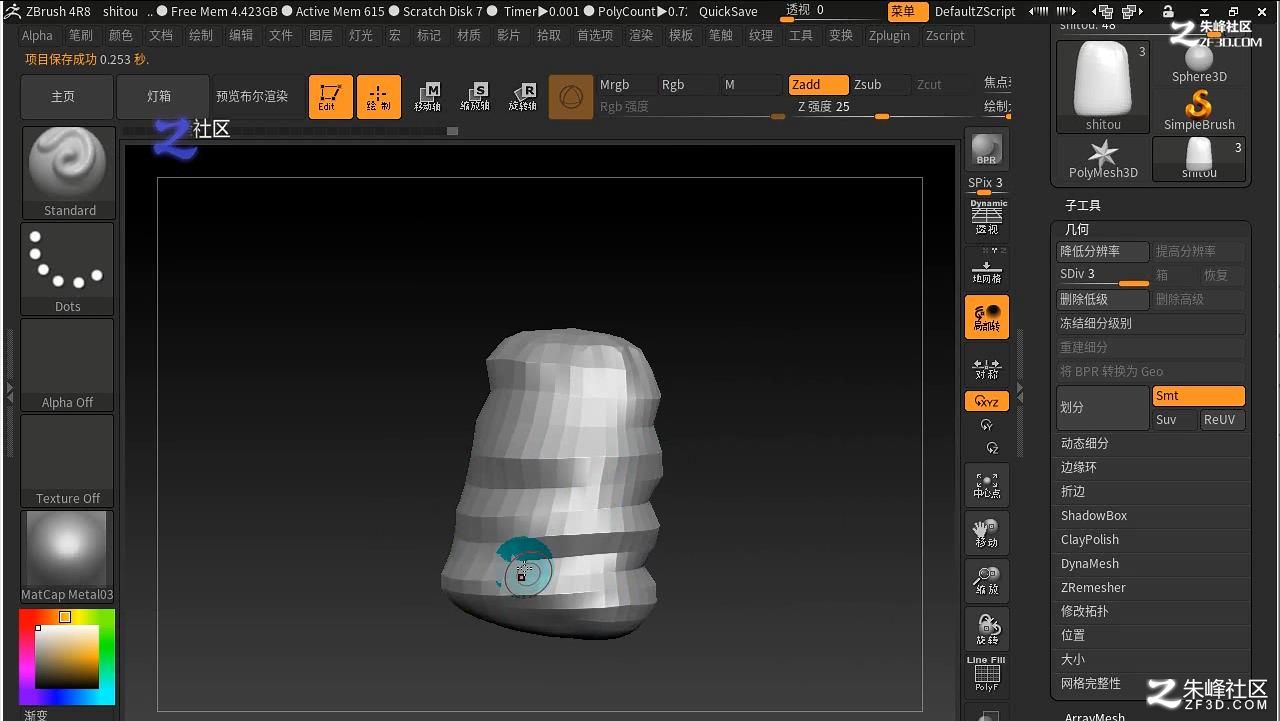Click the 划分 (Divide) button
The height and width of the screenshot is (721, 1280).
tap(1103, 408)
